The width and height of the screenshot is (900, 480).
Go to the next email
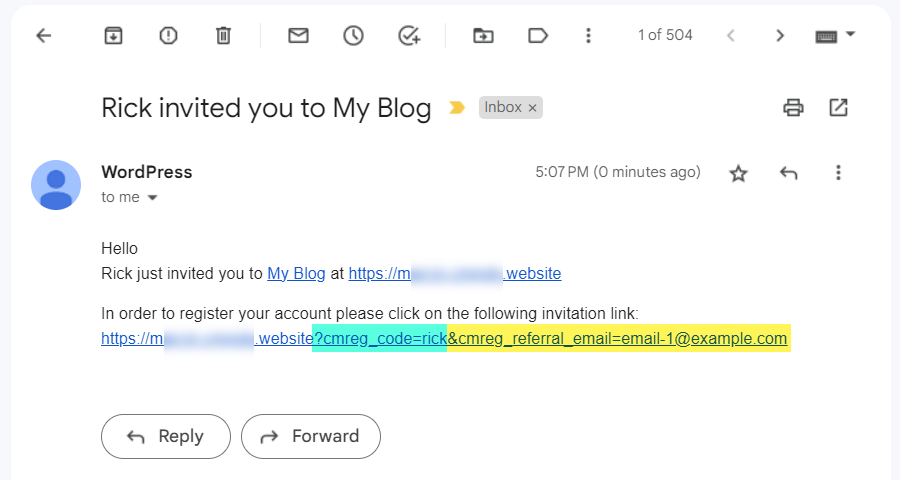point(779,36)
